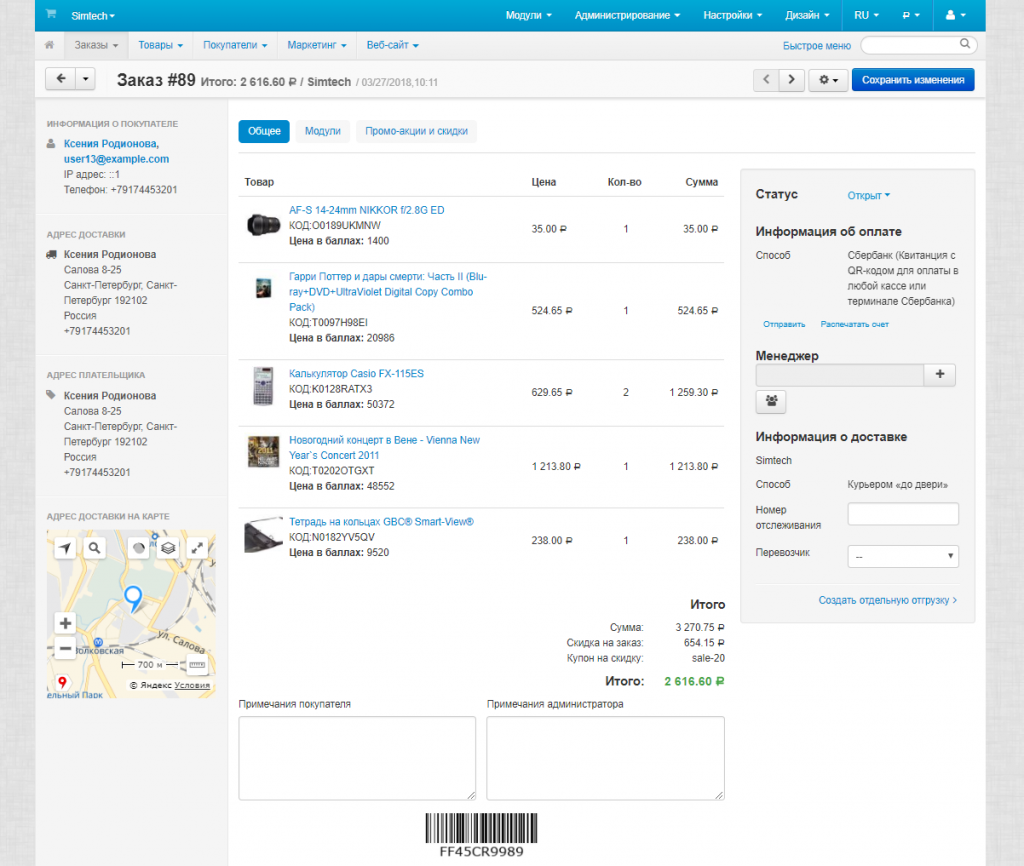Click the Отправить payment link
This screenshot has width=1024, height=866.
point(784,324)
